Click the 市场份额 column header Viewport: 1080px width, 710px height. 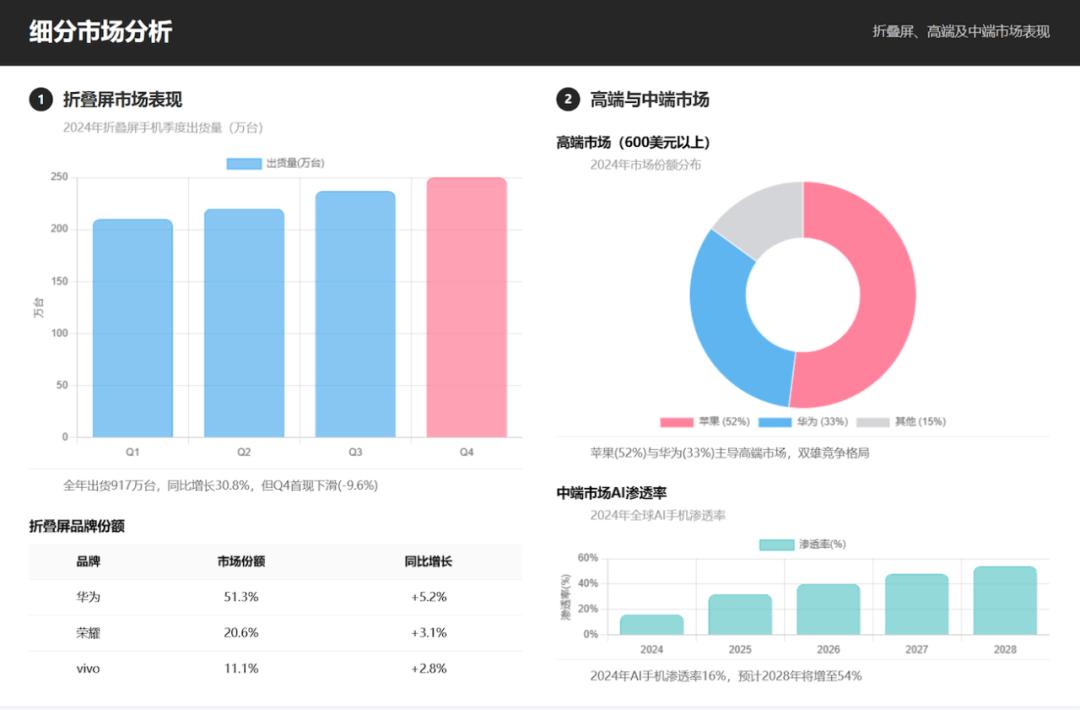[x=241, y=562]
